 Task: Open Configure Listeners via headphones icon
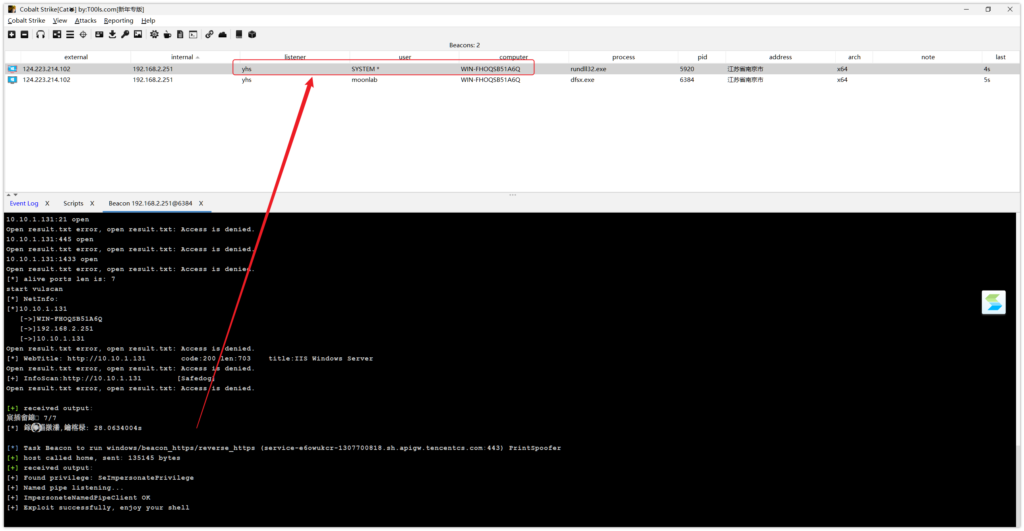40,35
